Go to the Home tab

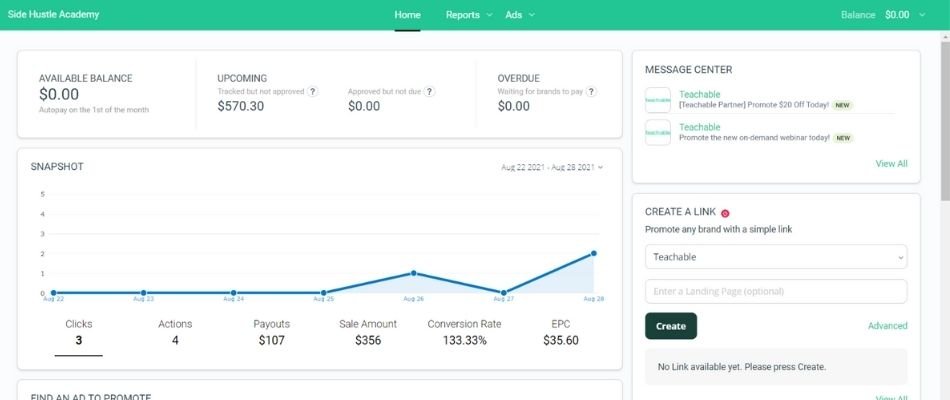pos(407,15)
